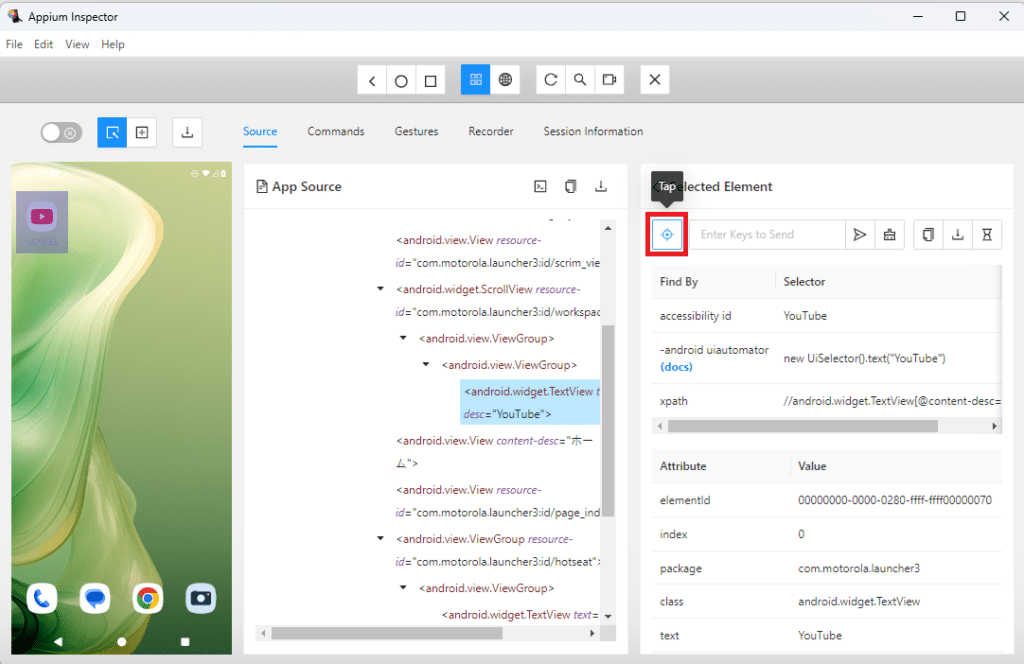
Task: Switch to Web/Hybrid App mode globe
Action: click(505, 80)
